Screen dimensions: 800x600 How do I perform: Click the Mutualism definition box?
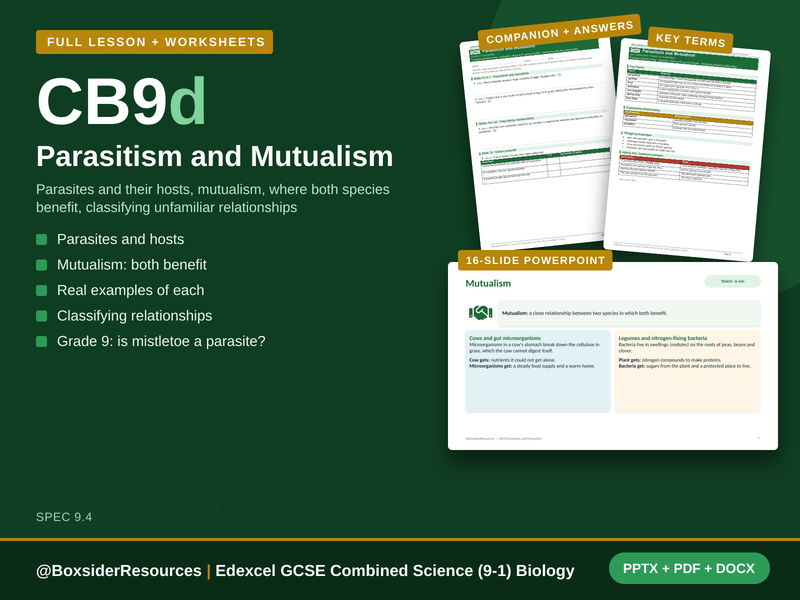[x=629, y=313]
